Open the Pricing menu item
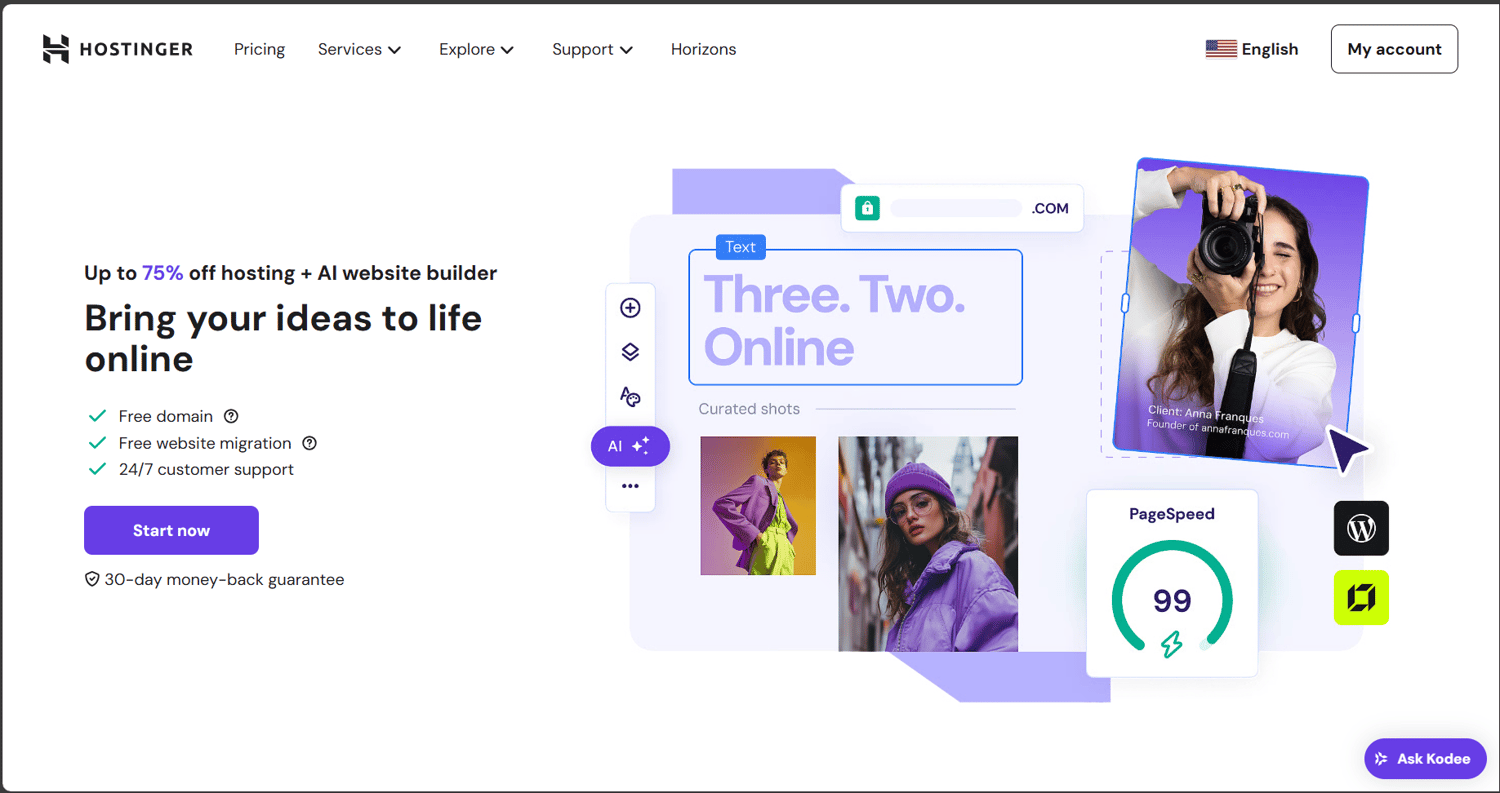 (x=259, y=49)
